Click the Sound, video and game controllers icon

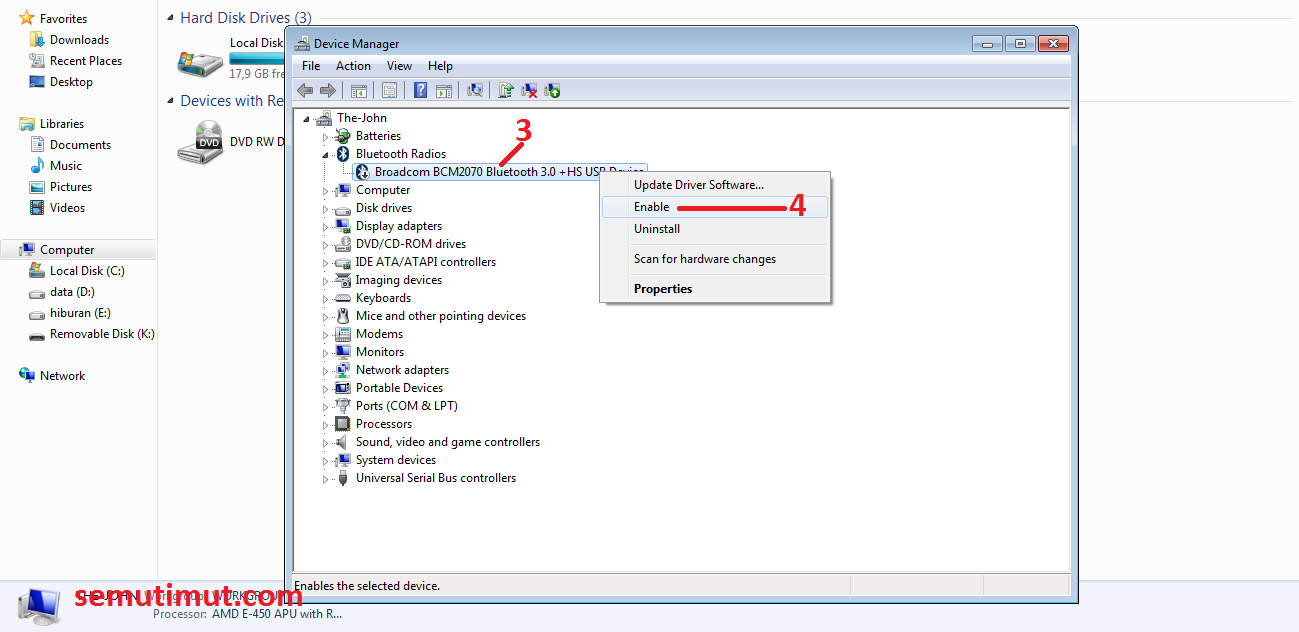coord(344,442)
